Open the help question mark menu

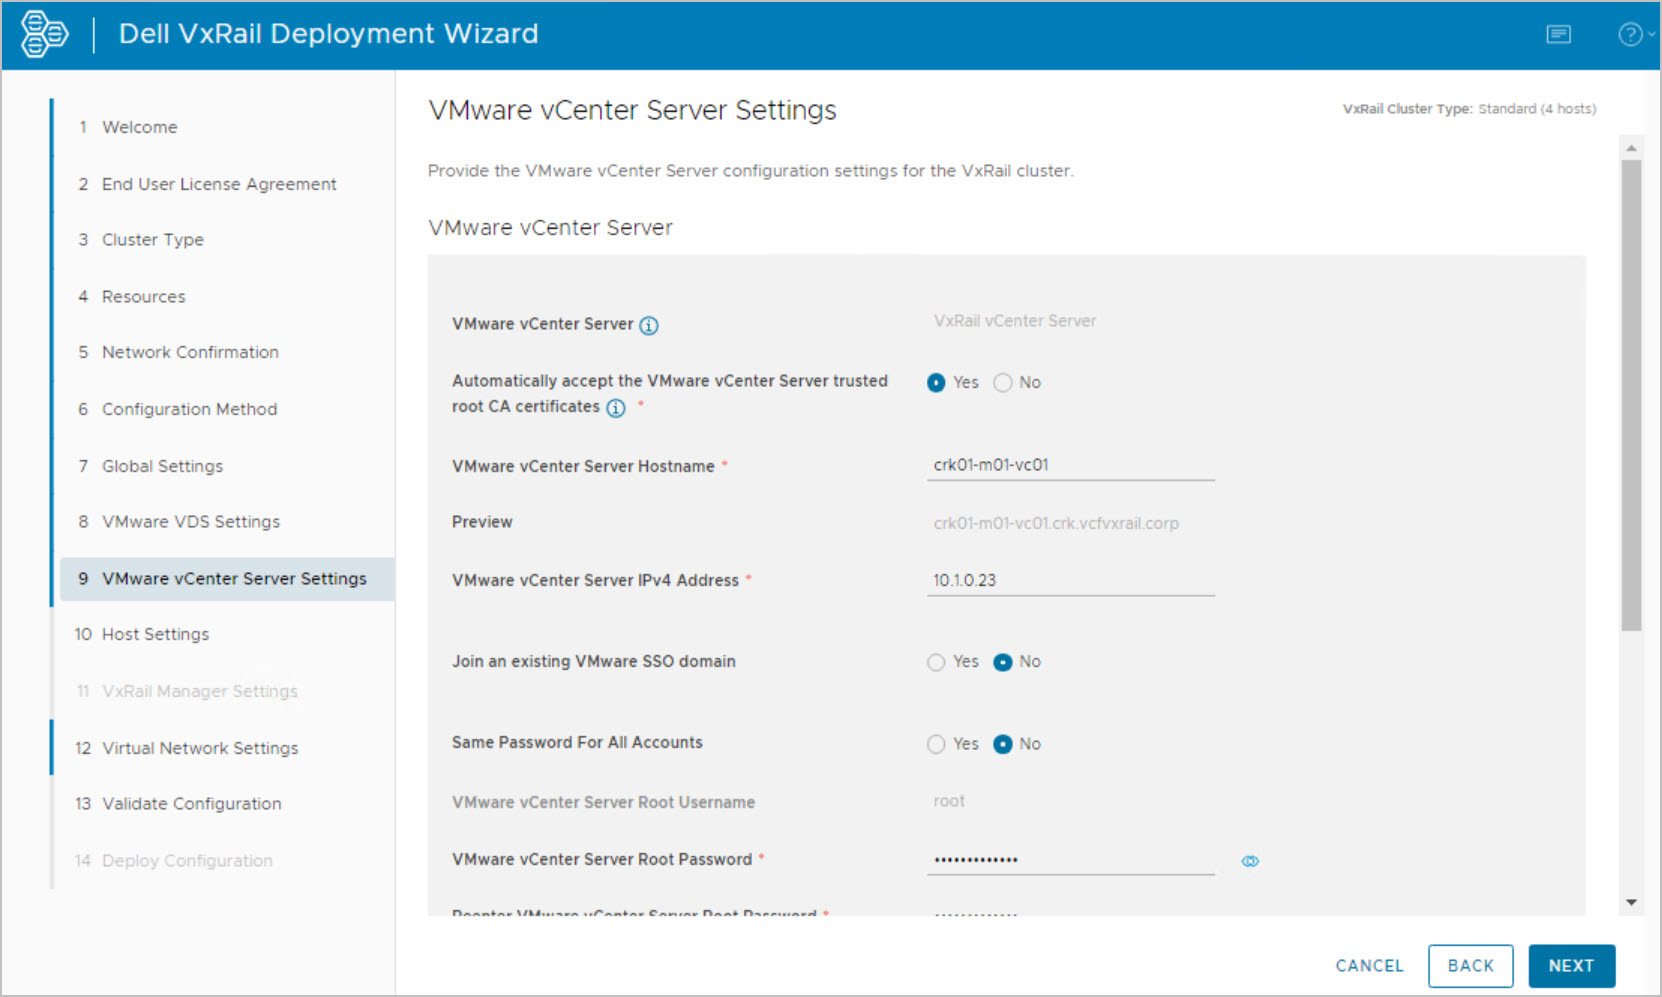(x=1631, y=35)
